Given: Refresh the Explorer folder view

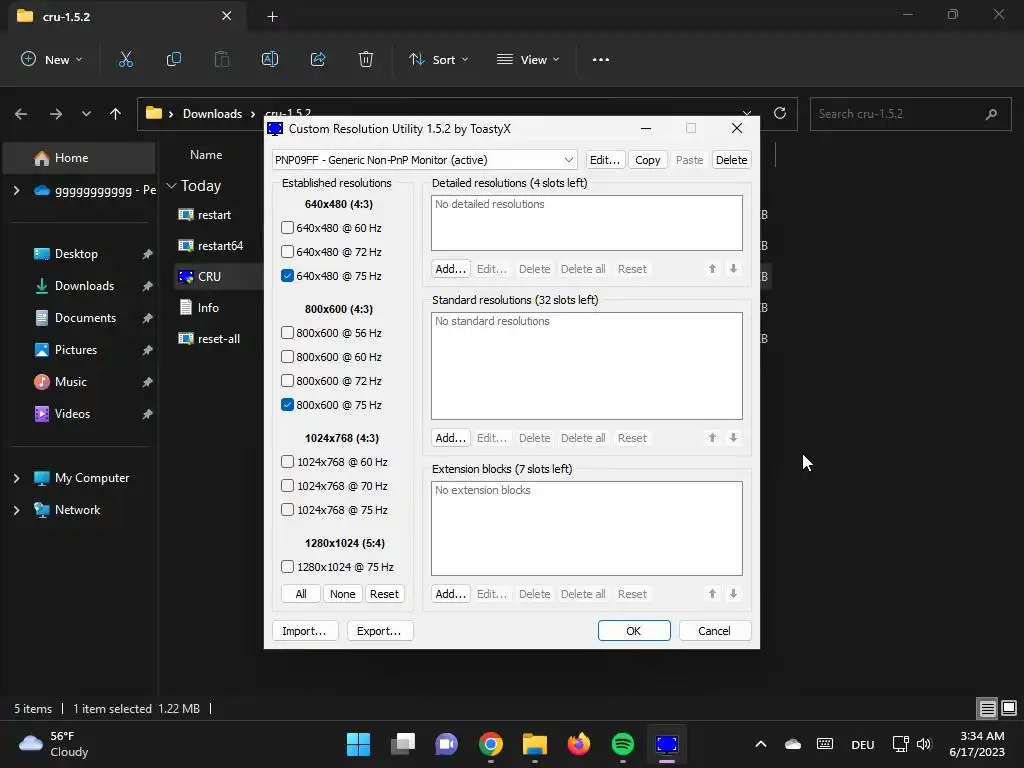Looking at the screenshot, I should 780,113.
